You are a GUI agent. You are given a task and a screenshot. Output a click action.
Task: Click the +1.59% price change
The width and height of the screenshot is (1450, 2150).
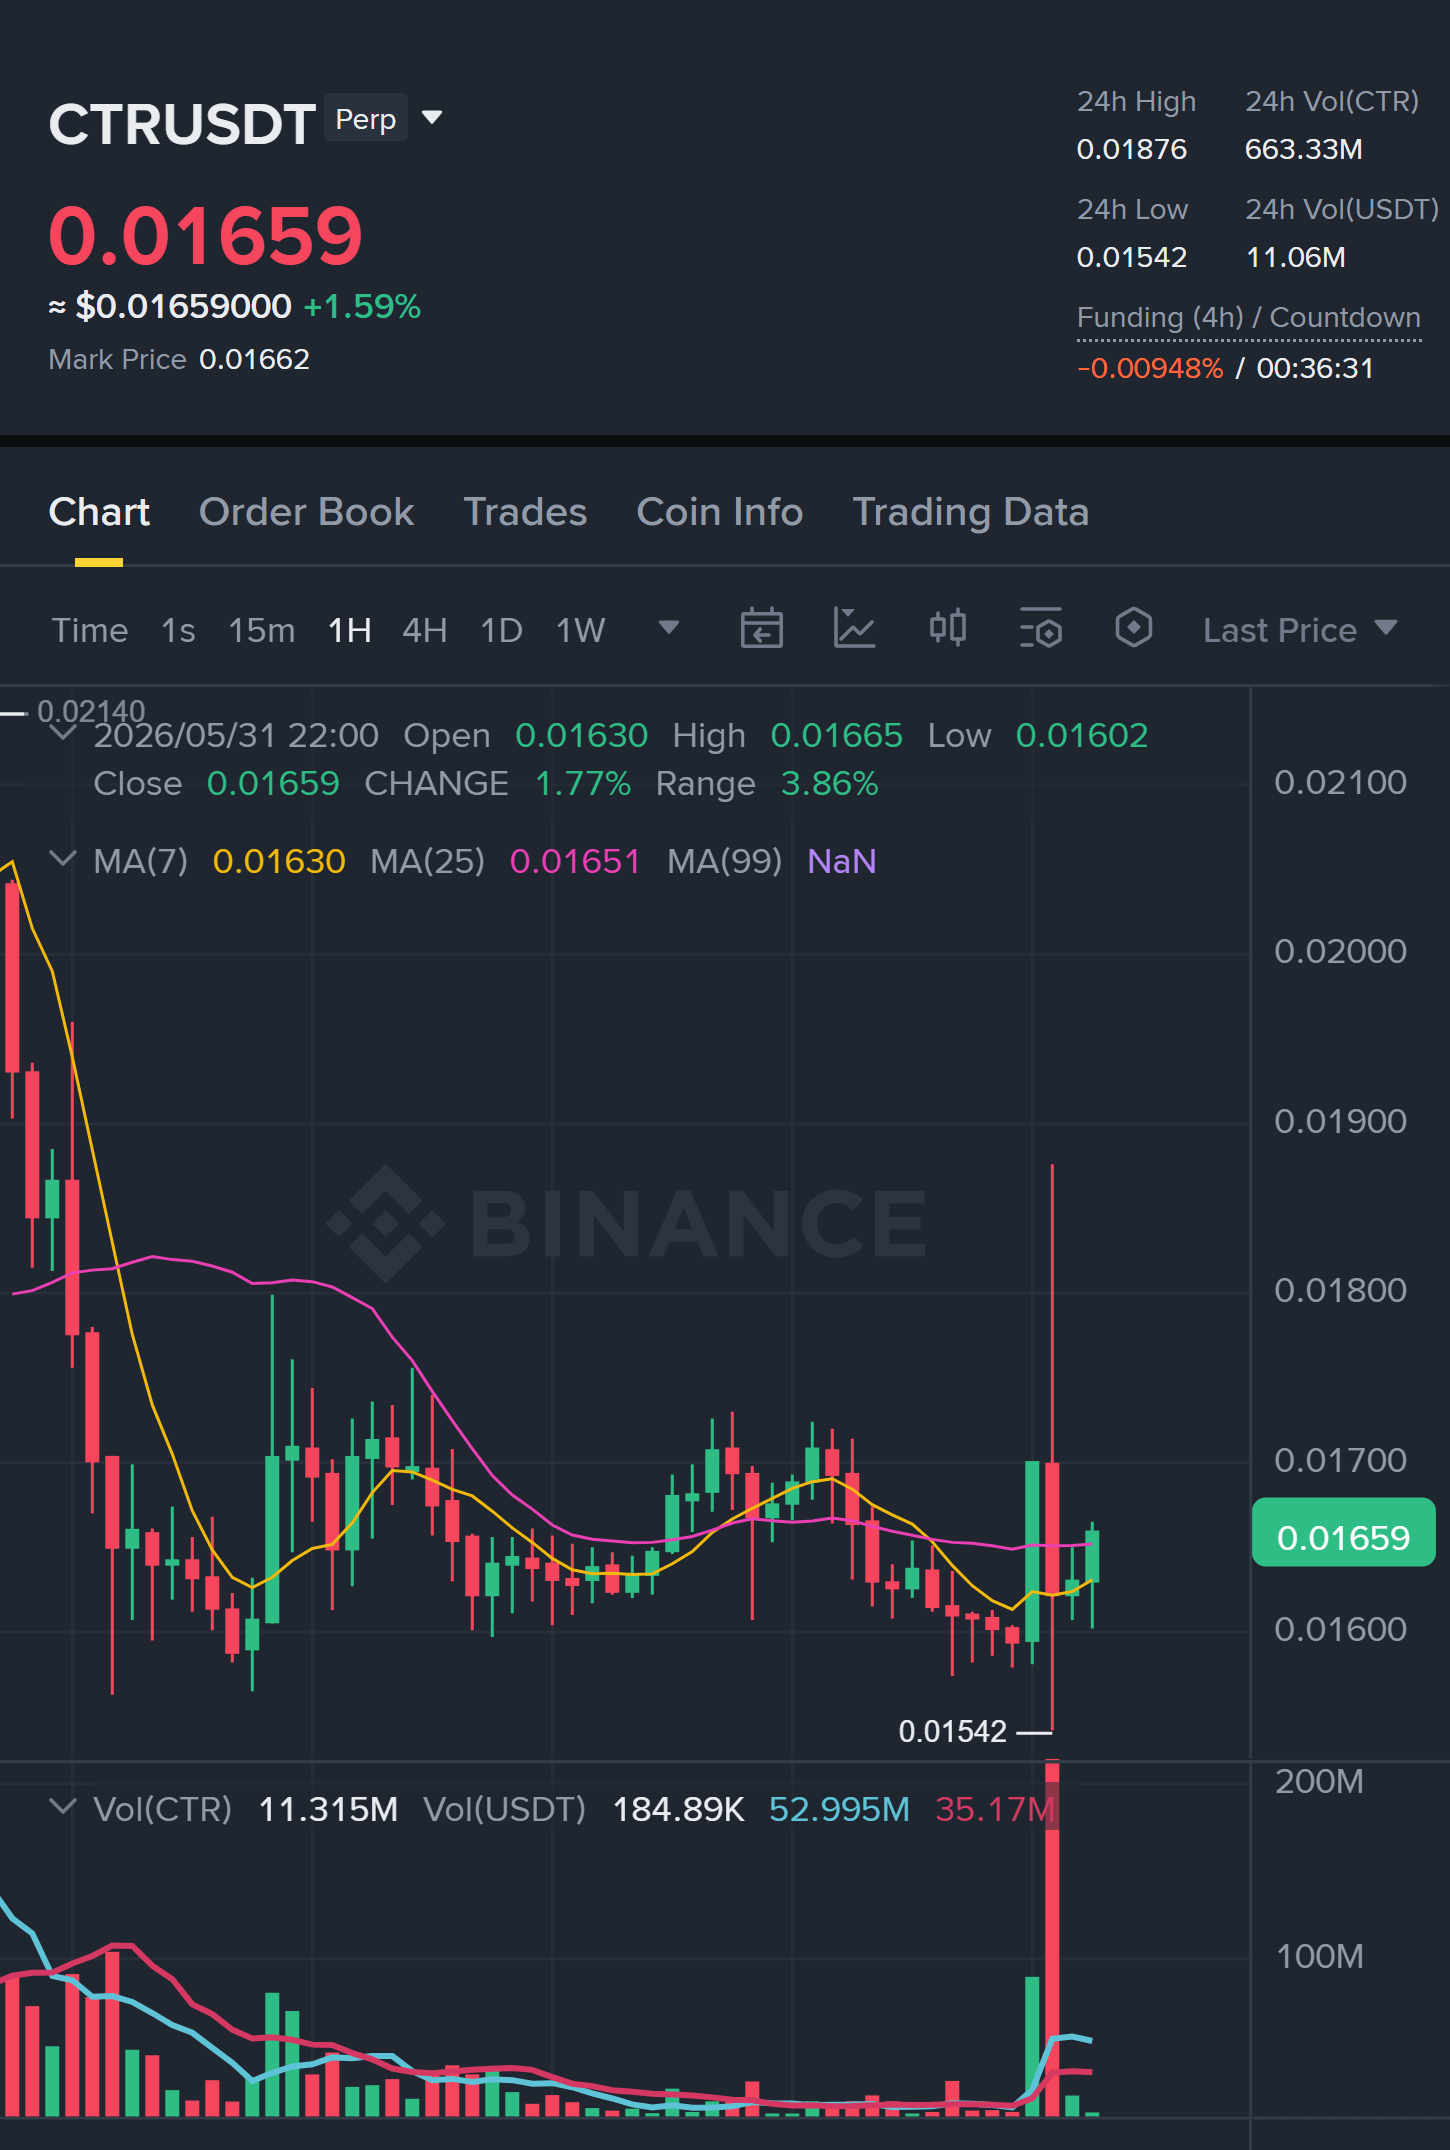pyautogui.click(x=362, y=306)
